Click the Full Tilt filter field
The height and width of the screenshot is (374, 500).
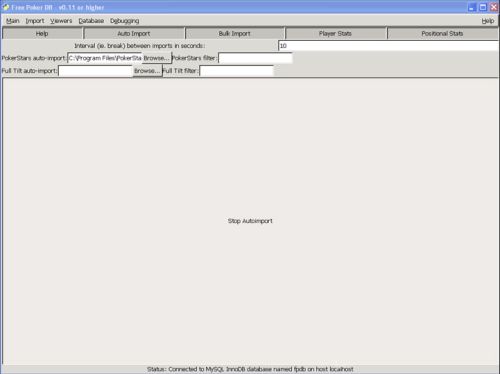[236, 71]
